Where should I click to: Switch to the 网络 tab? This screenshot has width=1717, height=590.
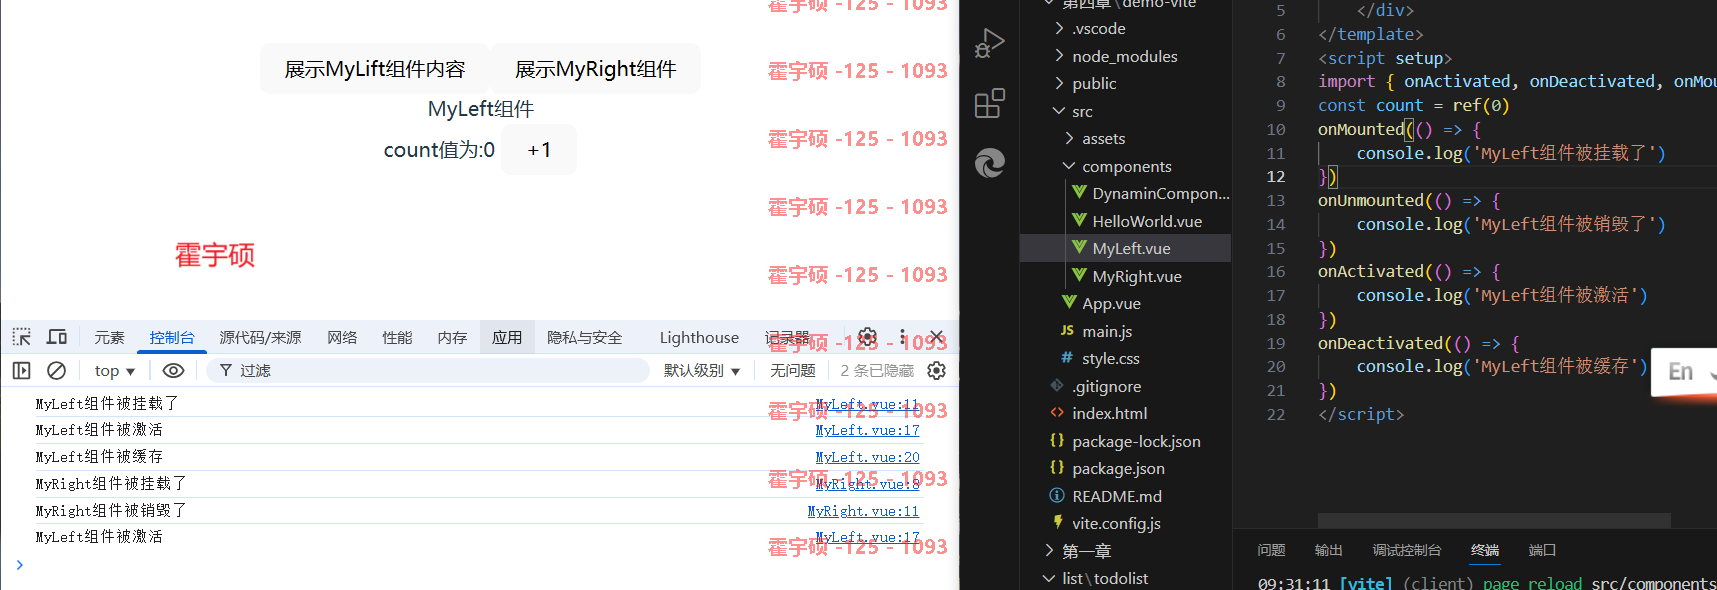coord(342,337)
